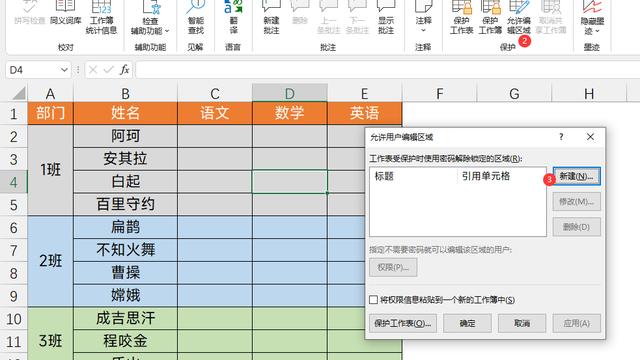Click Protect Workbook (保护工作簿)

(x=490, y=17)
